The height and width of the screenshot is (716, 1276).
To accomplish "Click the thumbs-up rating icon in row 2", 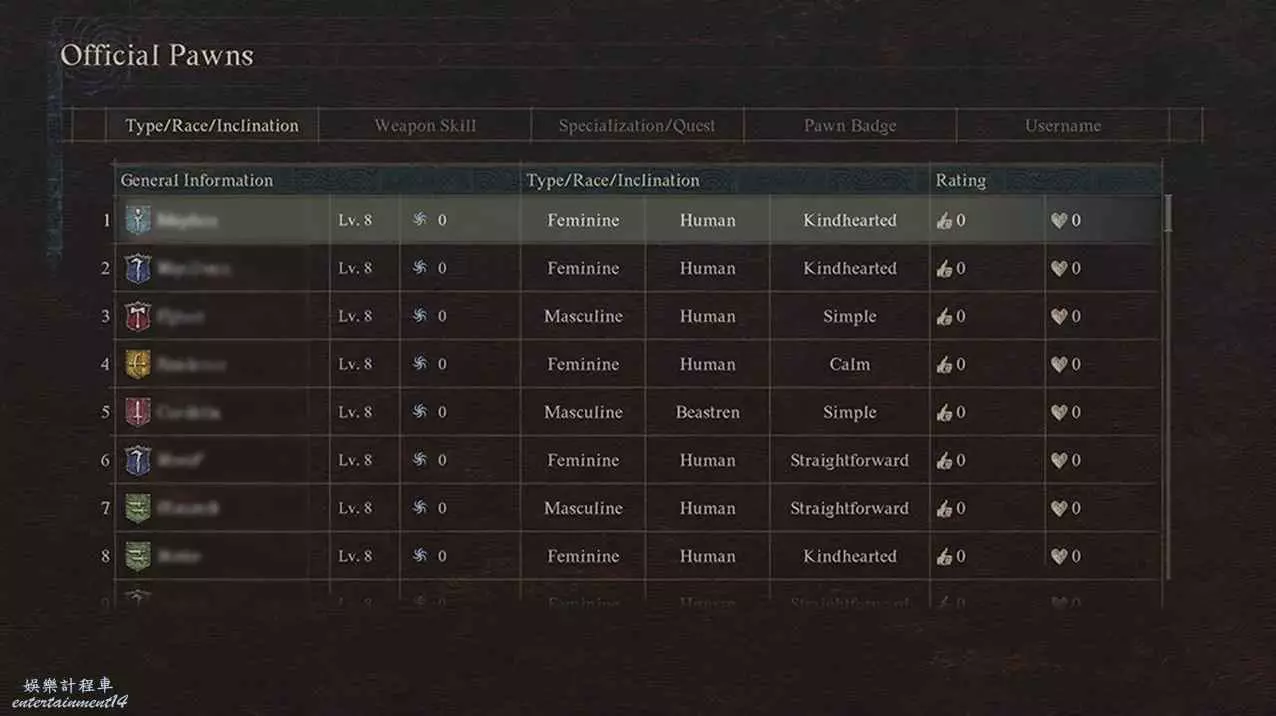I will pos(944,268).
